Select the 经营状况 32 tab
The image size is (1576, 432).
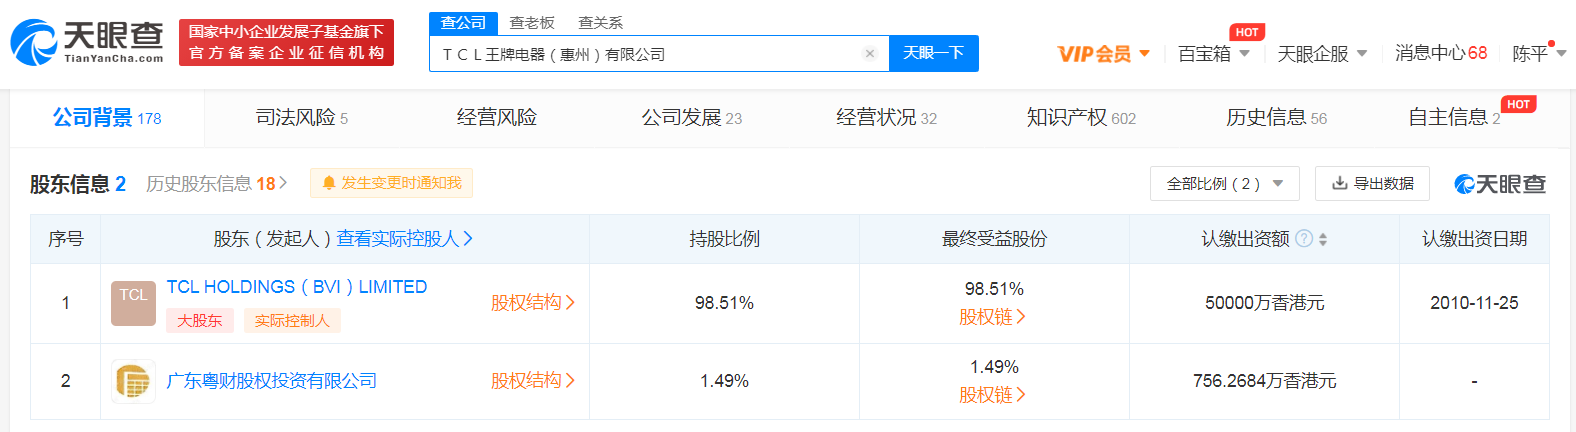coord(887,118)
